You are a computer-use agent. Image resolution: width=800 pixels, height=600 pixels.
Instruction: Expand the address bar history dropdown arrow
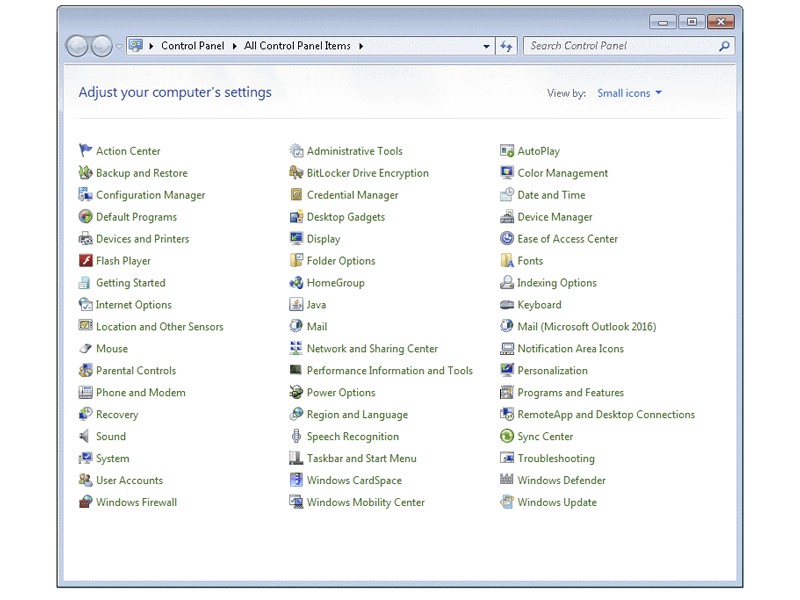(486, 46)
